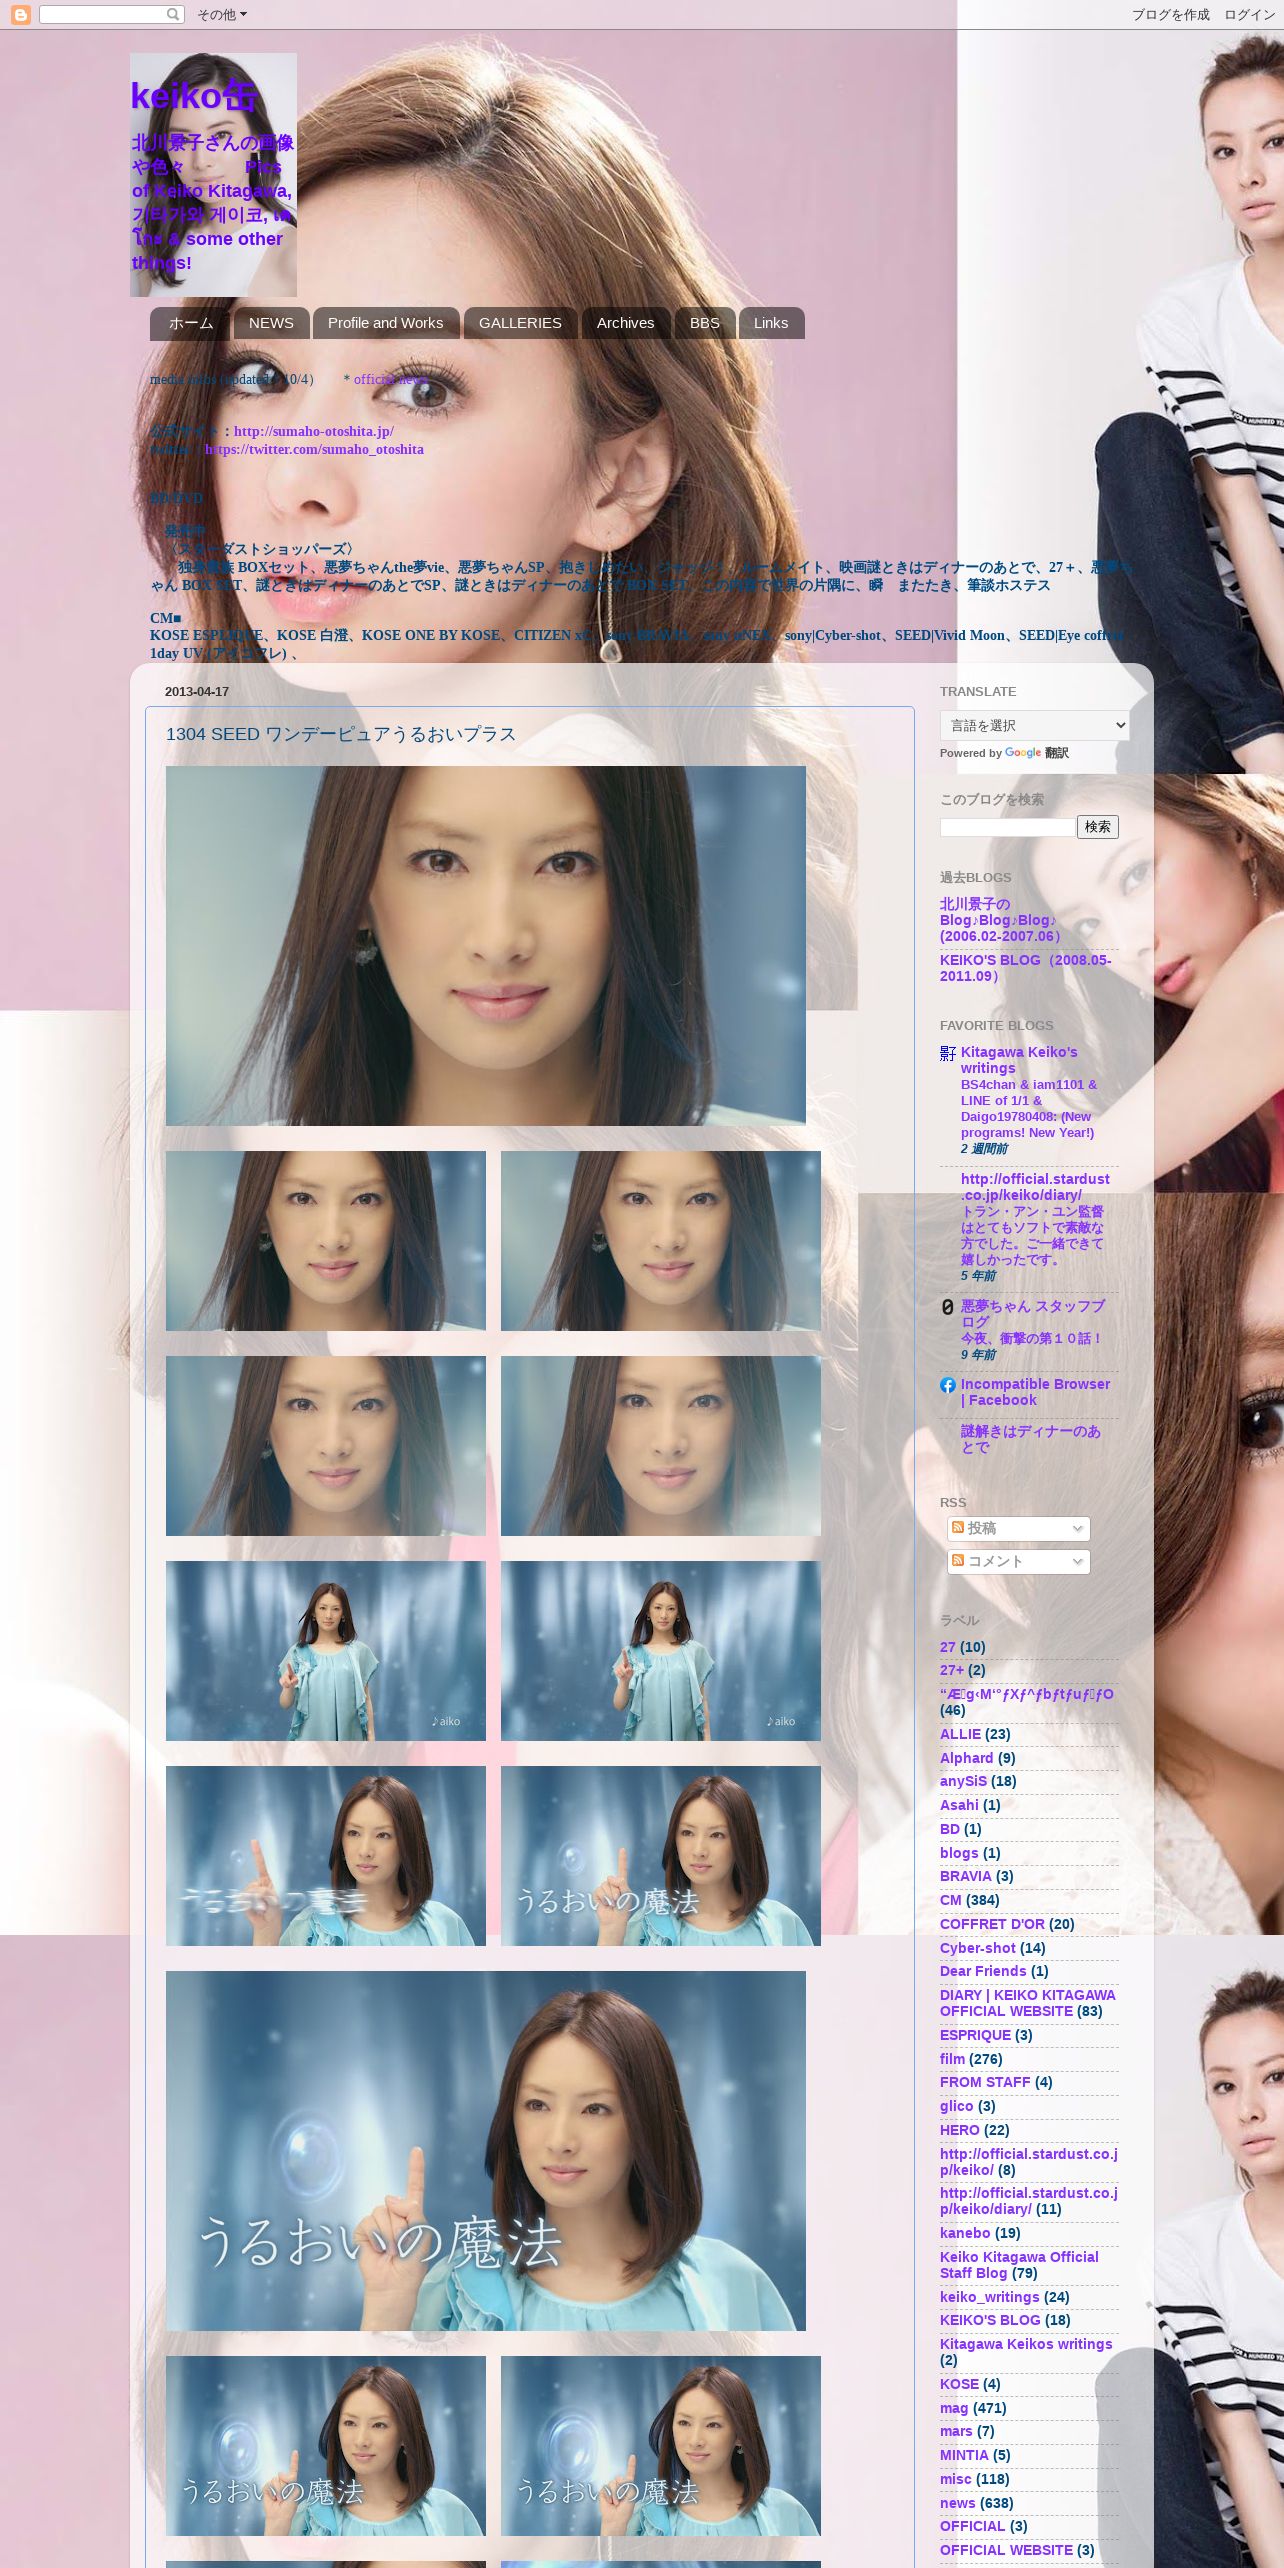Open the misc (118) label

[955, 2479]
